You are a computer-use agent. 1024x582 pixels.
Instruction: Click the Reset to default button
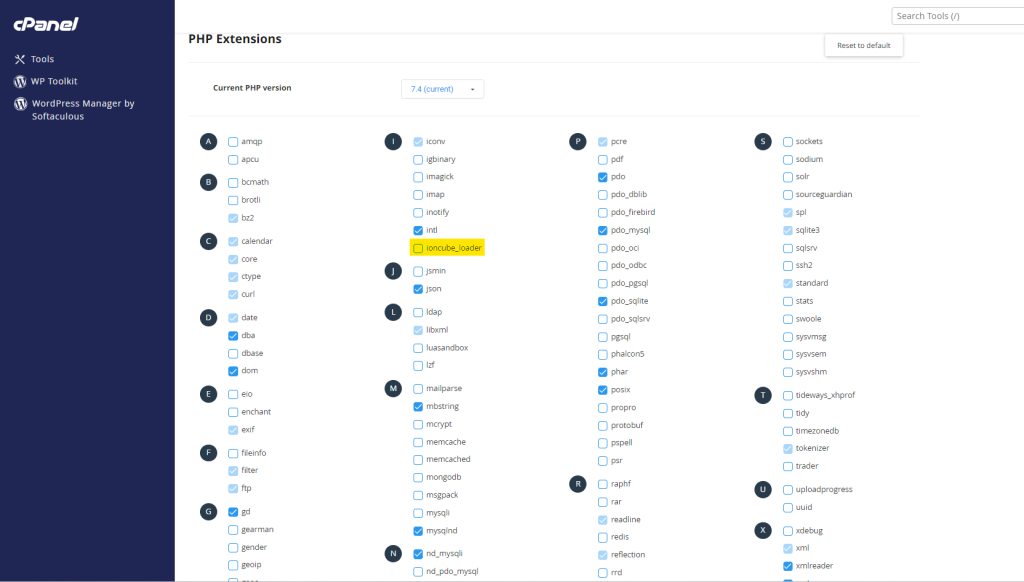(863, 46)
